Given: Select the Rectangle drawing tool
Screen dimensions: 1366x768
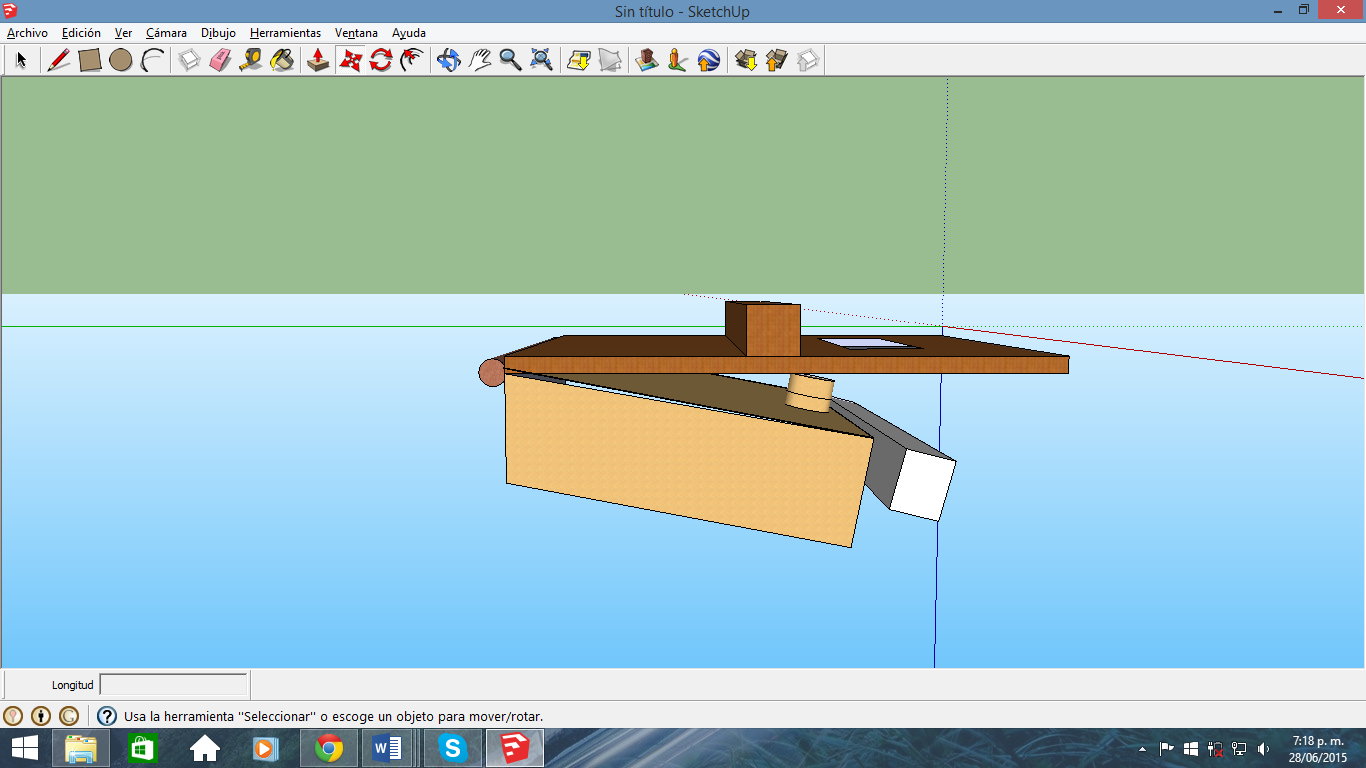Looking at the screenshot, I should (x=88, y=60).
